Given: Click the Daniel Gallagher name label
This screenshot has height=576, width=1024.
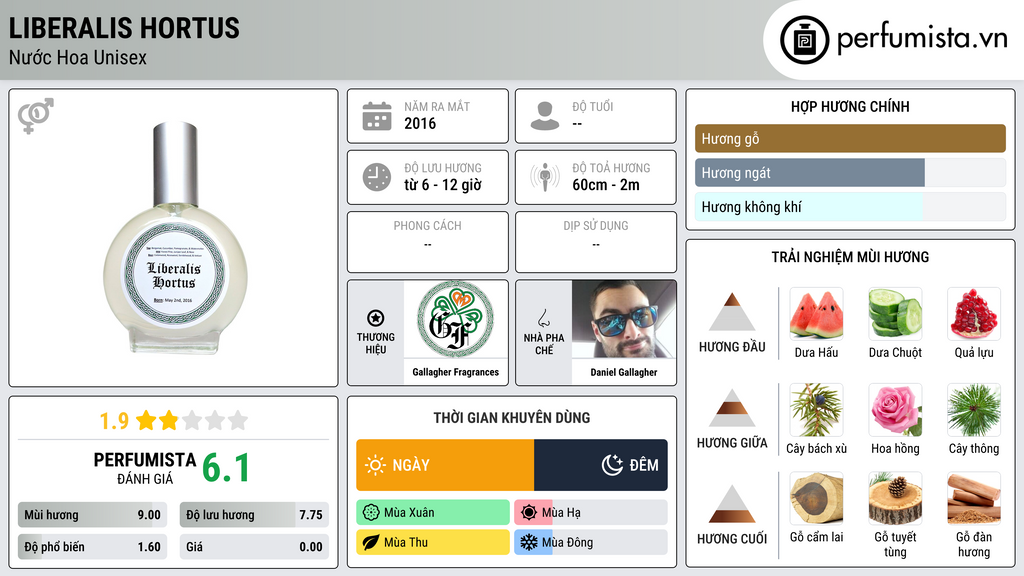Looking at the screenshot, I should 624,372.
